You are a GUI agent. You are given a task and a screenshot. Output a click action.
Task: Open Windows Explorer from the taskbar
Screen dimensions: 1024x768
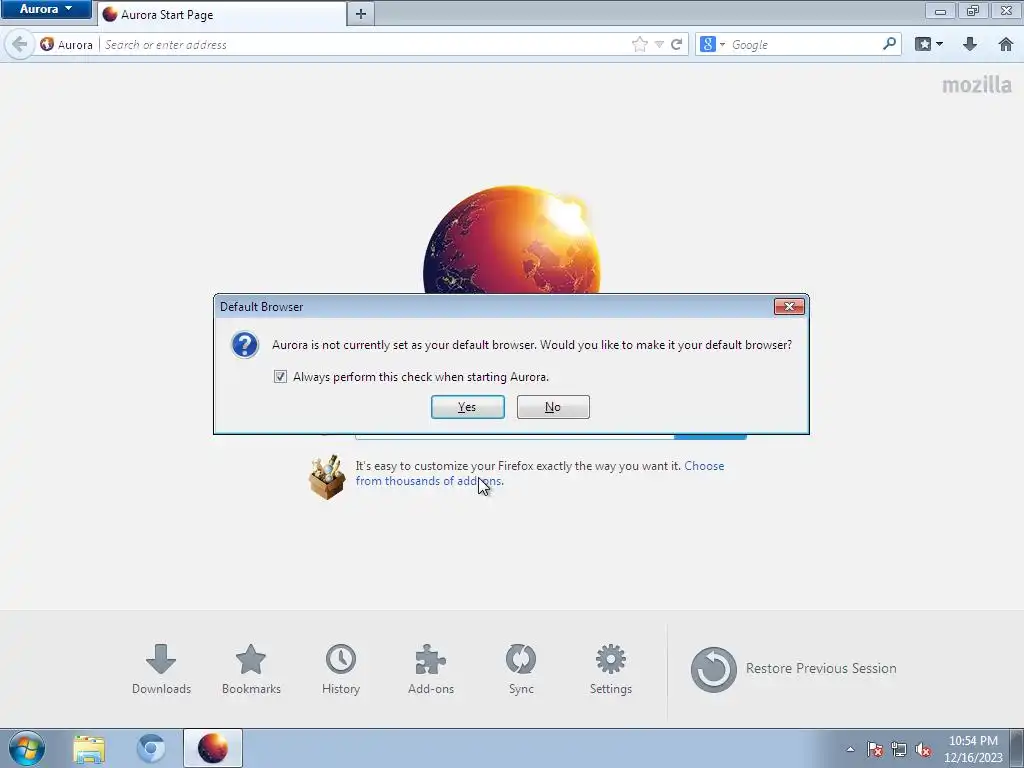pyautogui.click(x=89, y=749)
